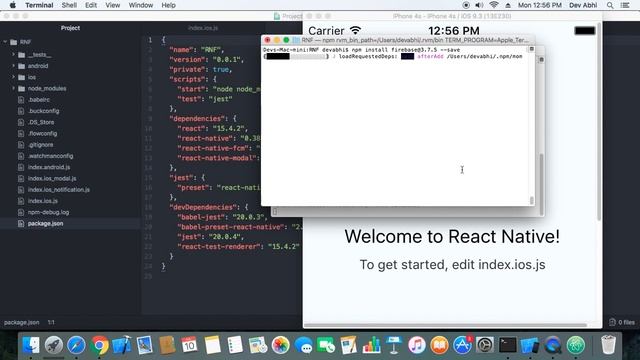Select package.json in project tree
640x360 pixels.
pyautogui.click(x=45, y=224)
